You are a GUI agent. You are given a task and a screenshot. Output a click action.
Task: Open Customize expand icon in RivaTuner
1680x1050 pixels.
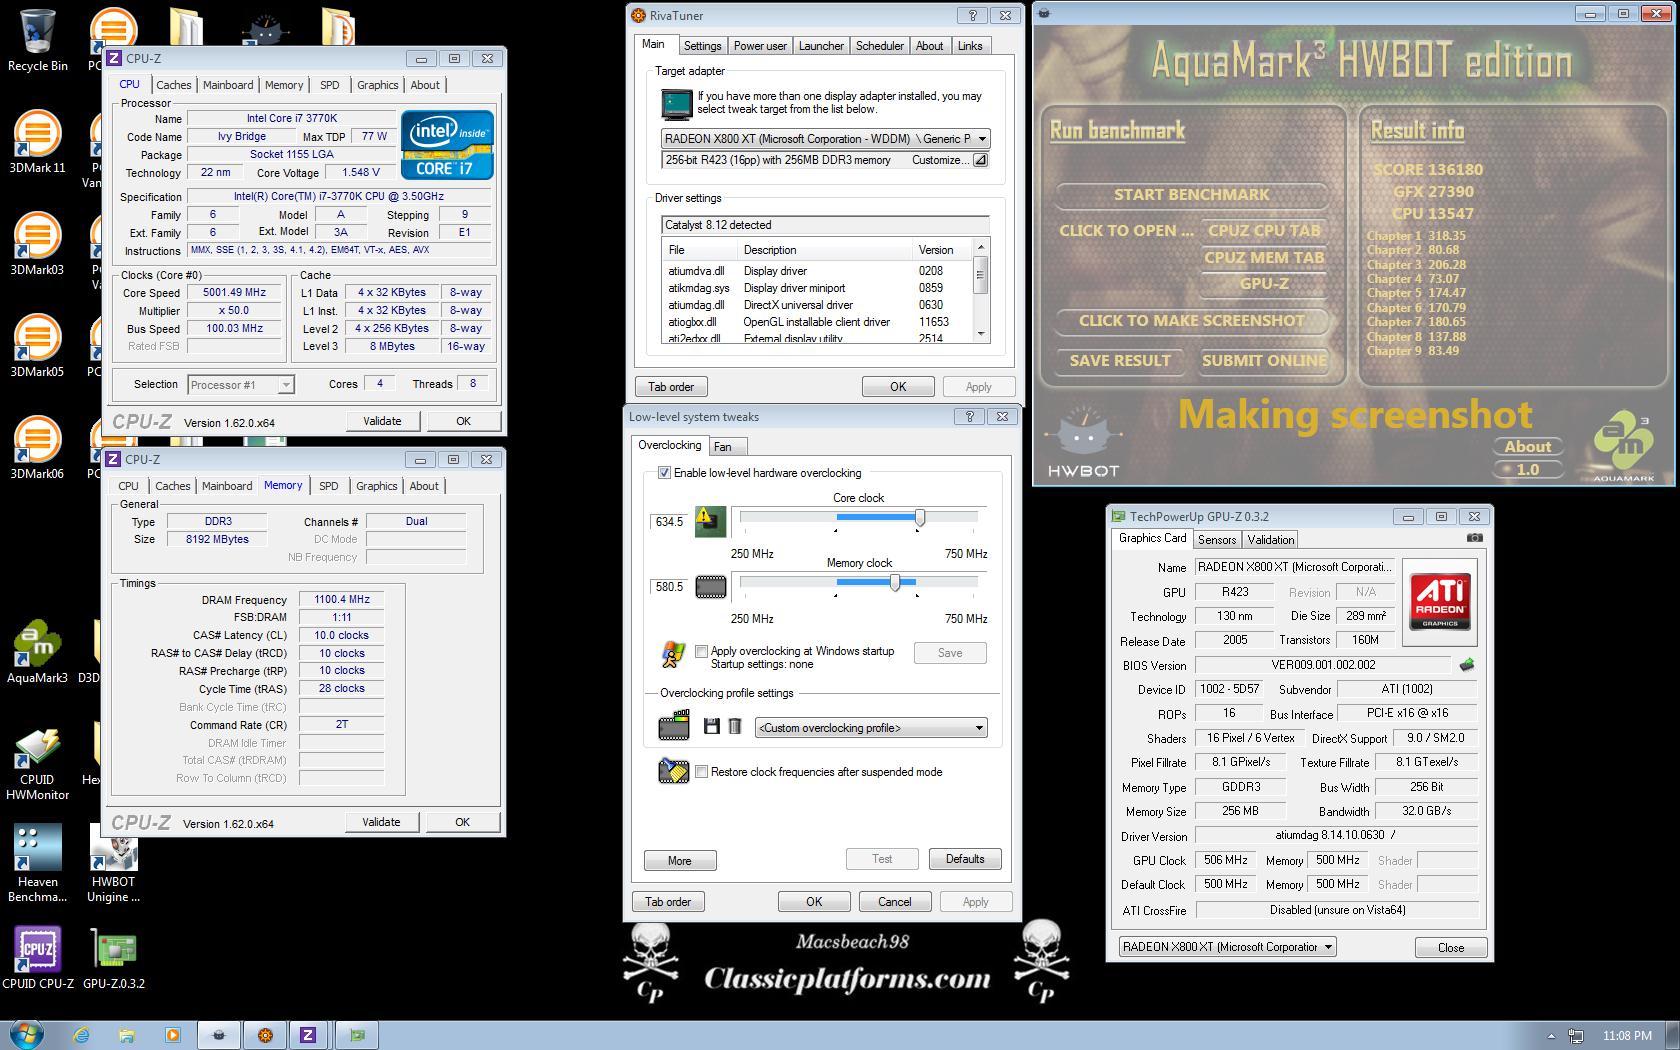click(x=980, y=160)
